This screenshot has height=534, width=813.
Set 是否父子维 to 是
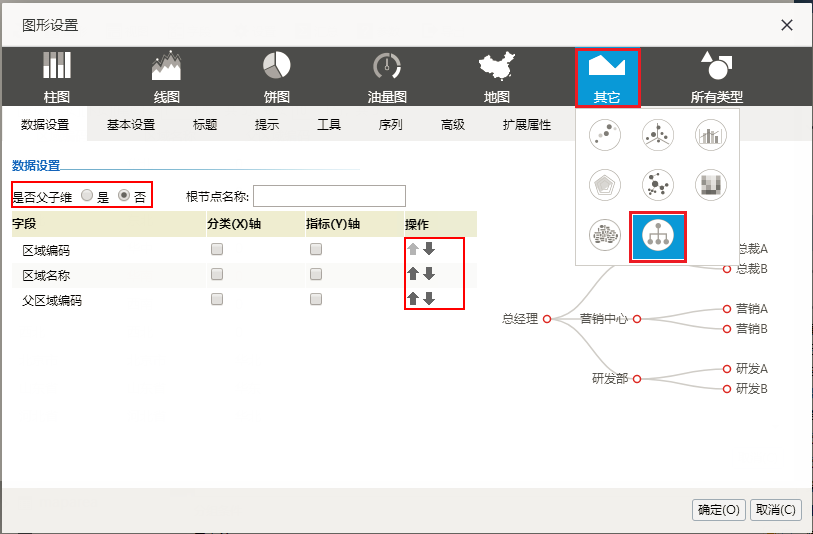pyautogui.click(x=87, y=195)
